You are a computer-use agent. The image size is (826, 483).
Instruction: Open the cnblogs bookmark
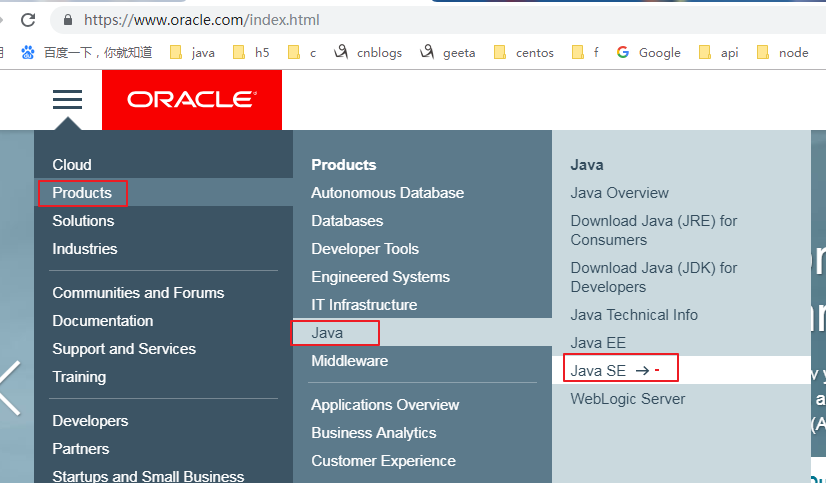click(368, 52)
